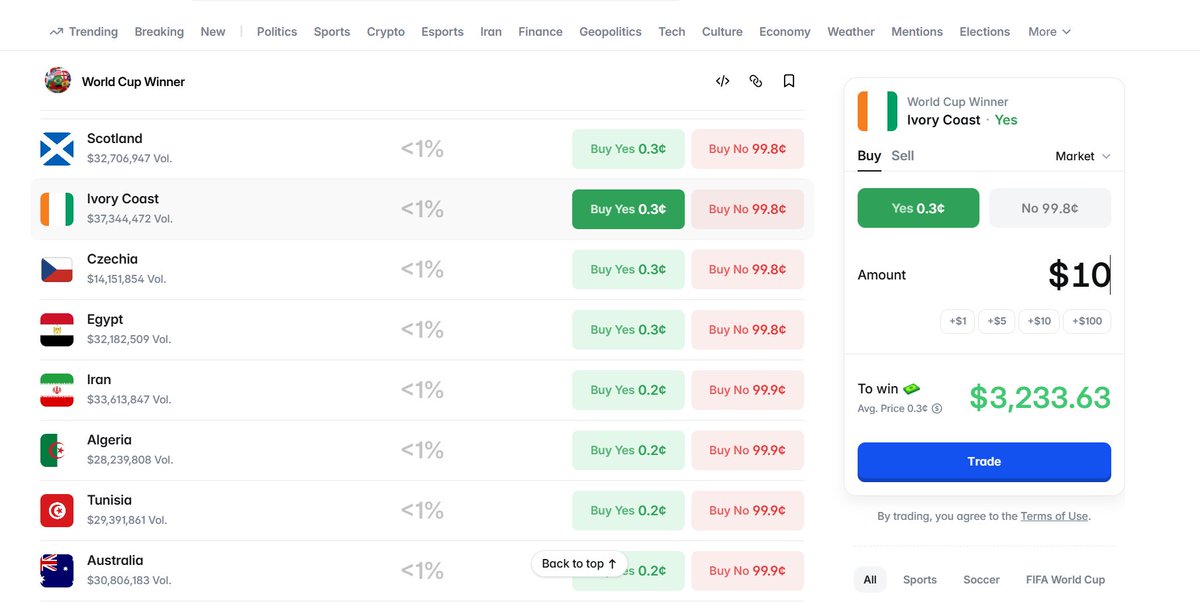Image resolution: width=1200 pixels, height=604 pixels.
Task: Open the Finance category
Action: pyautogui.click(x=540, y=32)
